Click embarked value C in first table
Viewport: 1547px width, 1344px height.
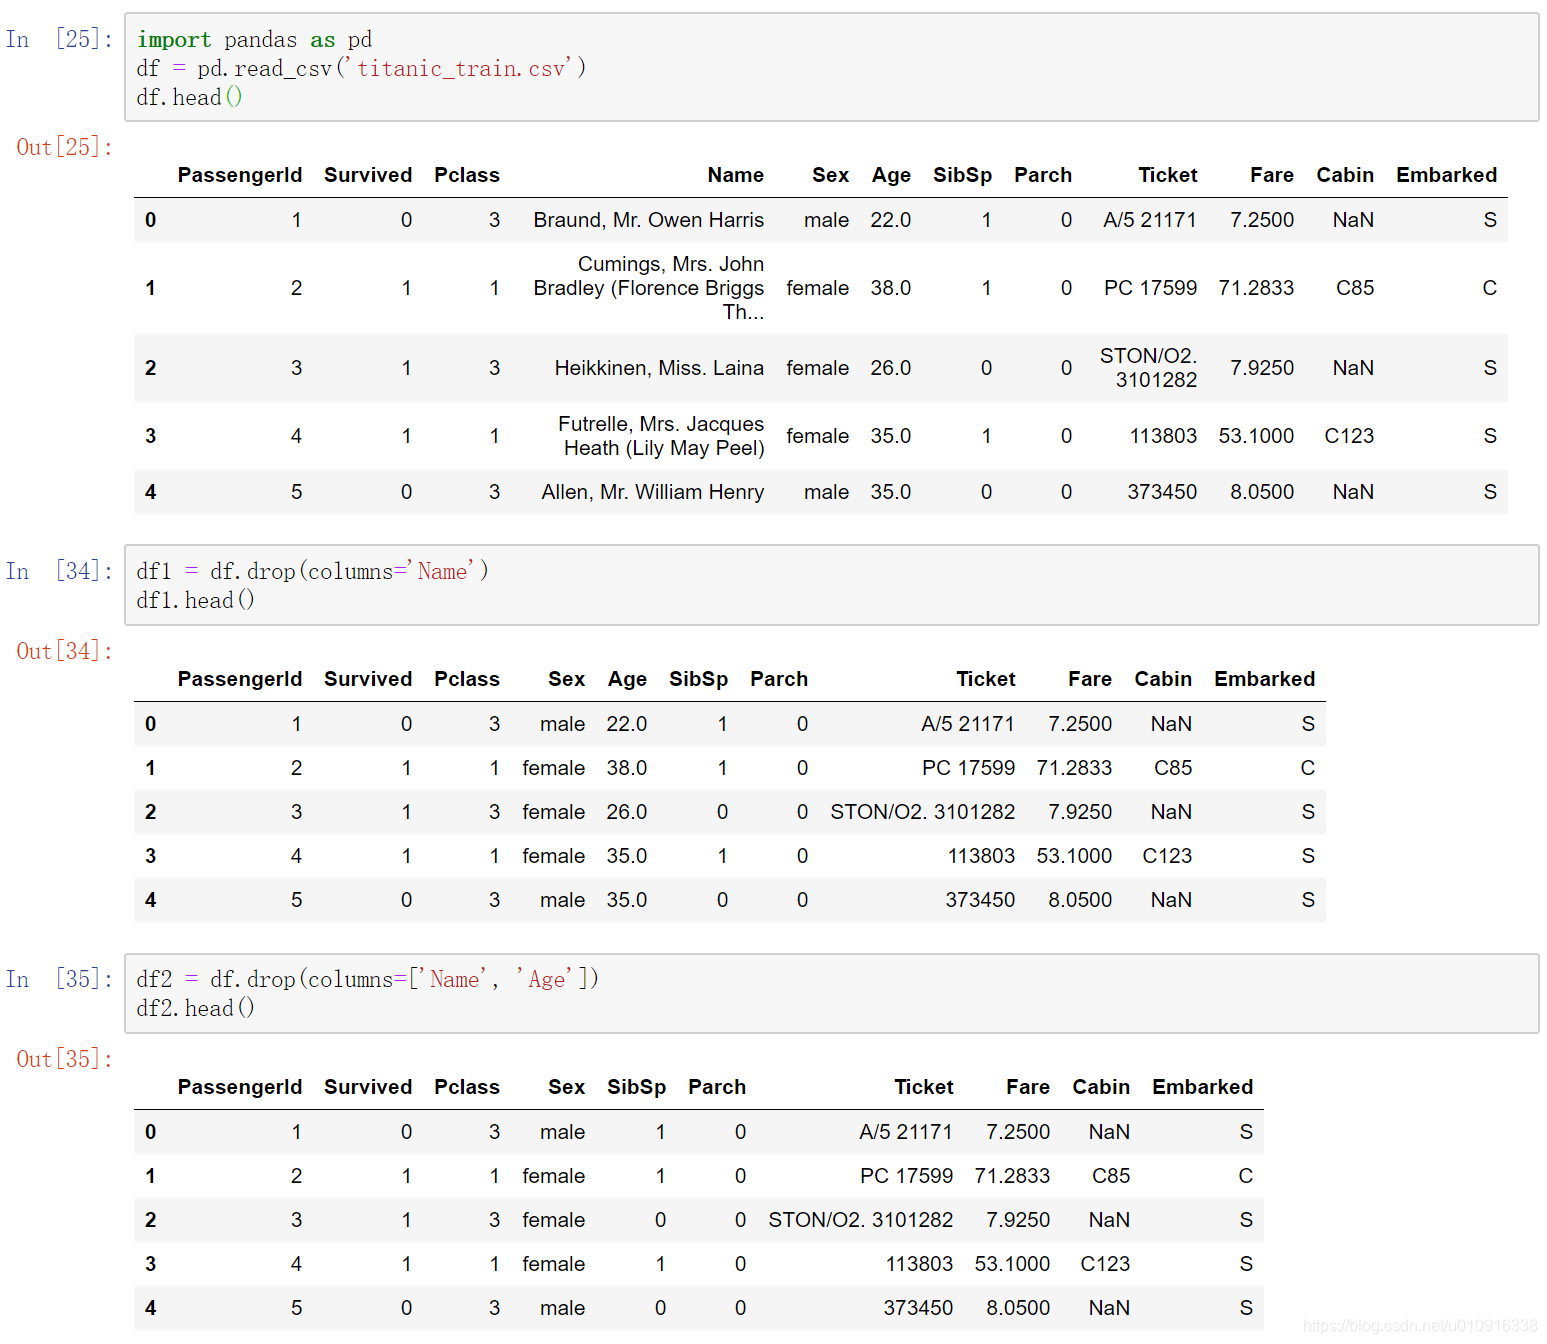[1489, 288]
